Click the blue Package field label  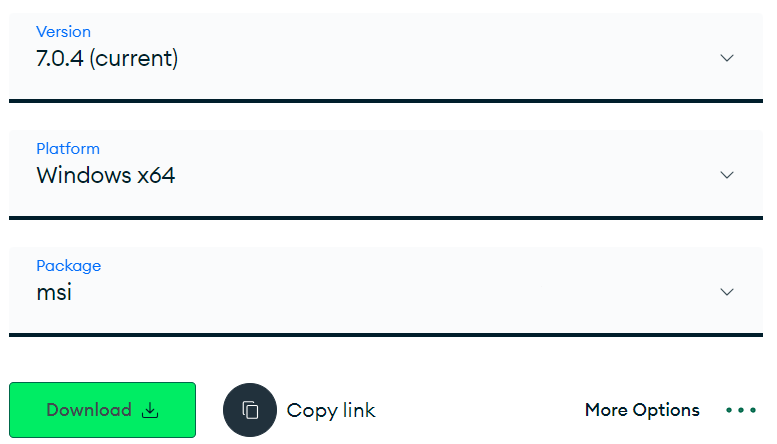(x=68, y=266)
